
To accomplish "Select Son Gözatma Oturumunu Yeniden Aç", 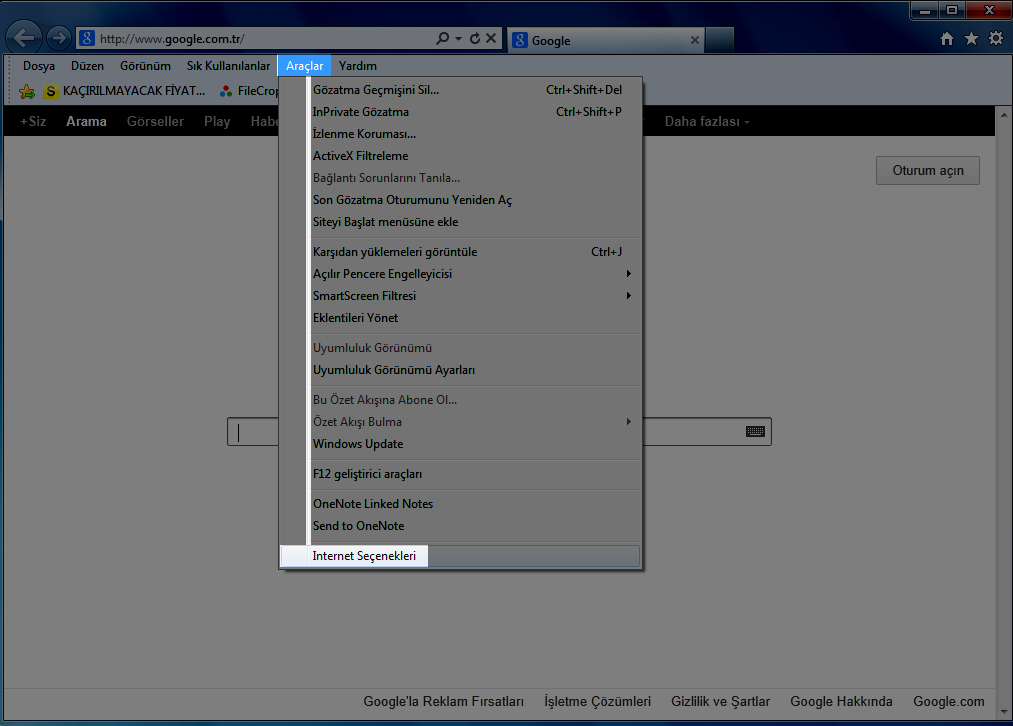I will pyautogui.click(x=461, y=200).
